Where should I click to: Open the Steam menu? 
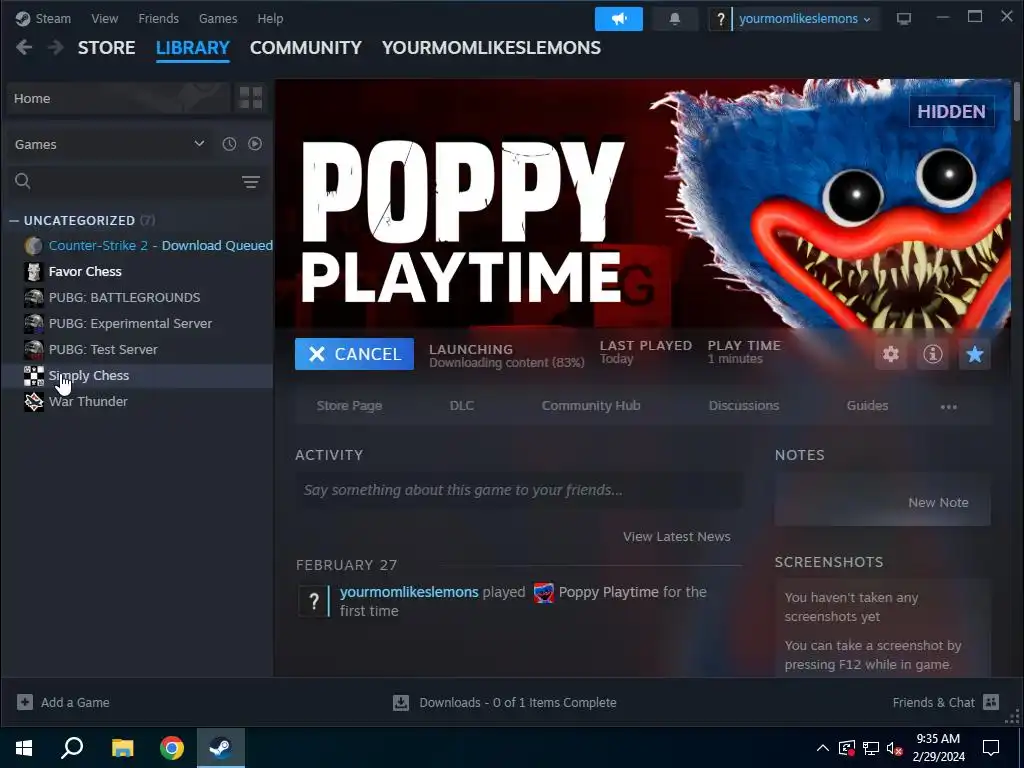[x=53, y=19]
